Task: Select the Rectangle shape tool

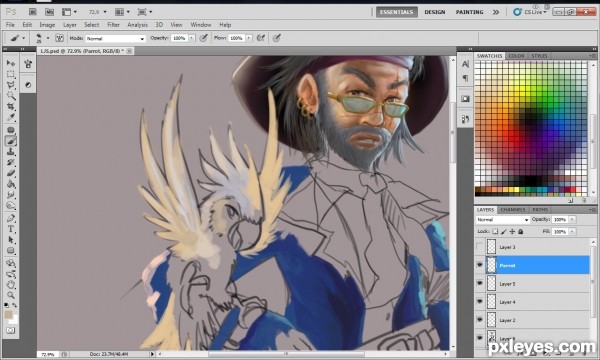Action: [x=11, y=251]
